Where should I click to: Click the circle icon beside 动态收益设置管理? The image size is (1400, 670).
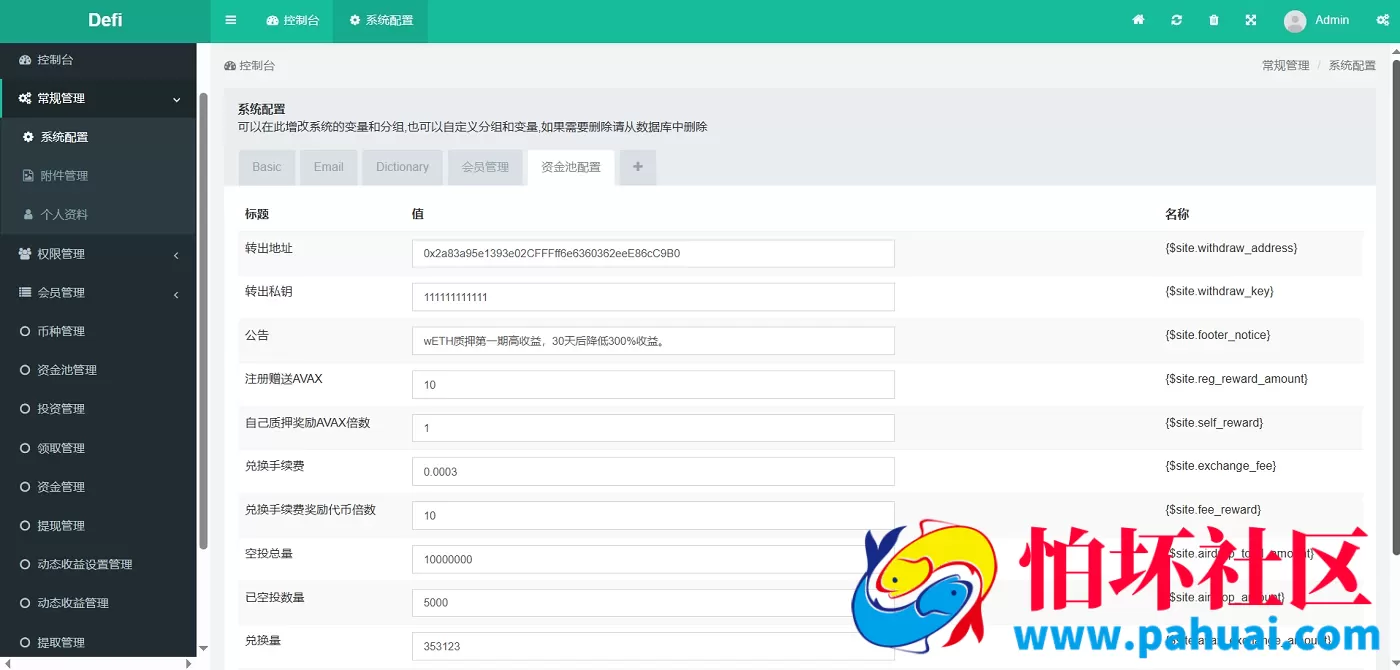25,565
